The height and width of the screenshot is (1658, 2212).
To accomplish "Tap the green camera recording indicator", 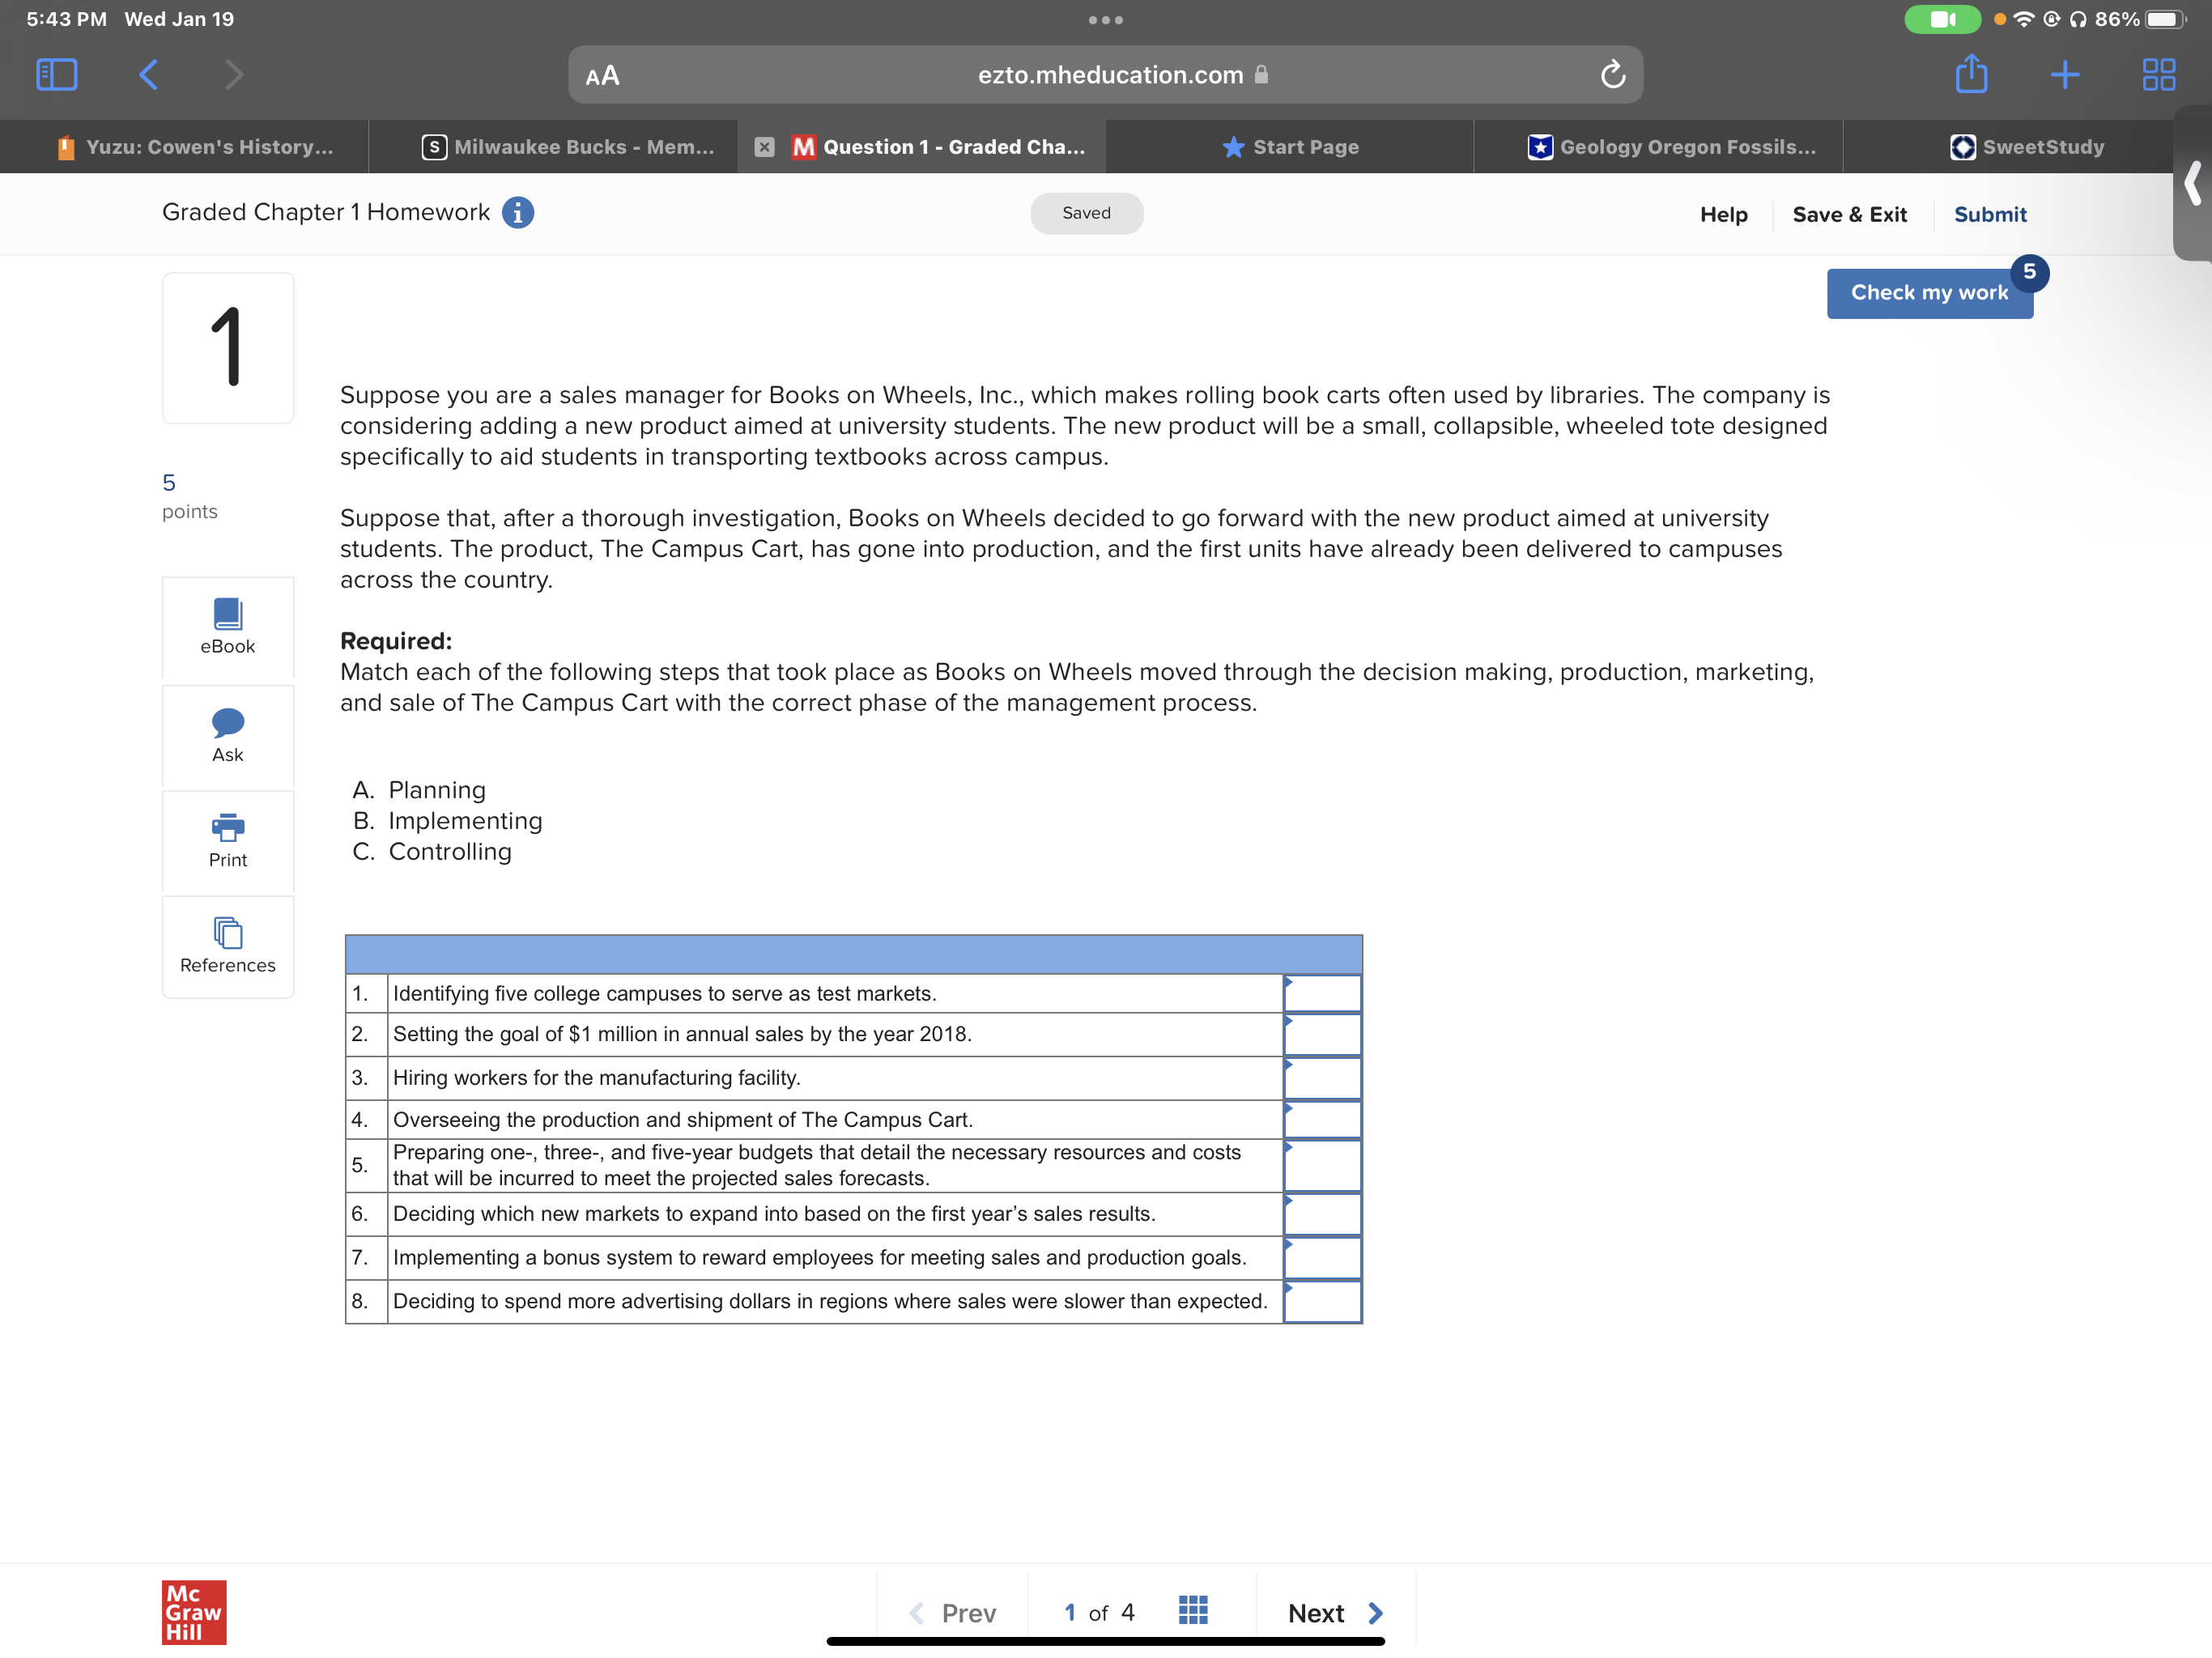I will coord(1942,19).
